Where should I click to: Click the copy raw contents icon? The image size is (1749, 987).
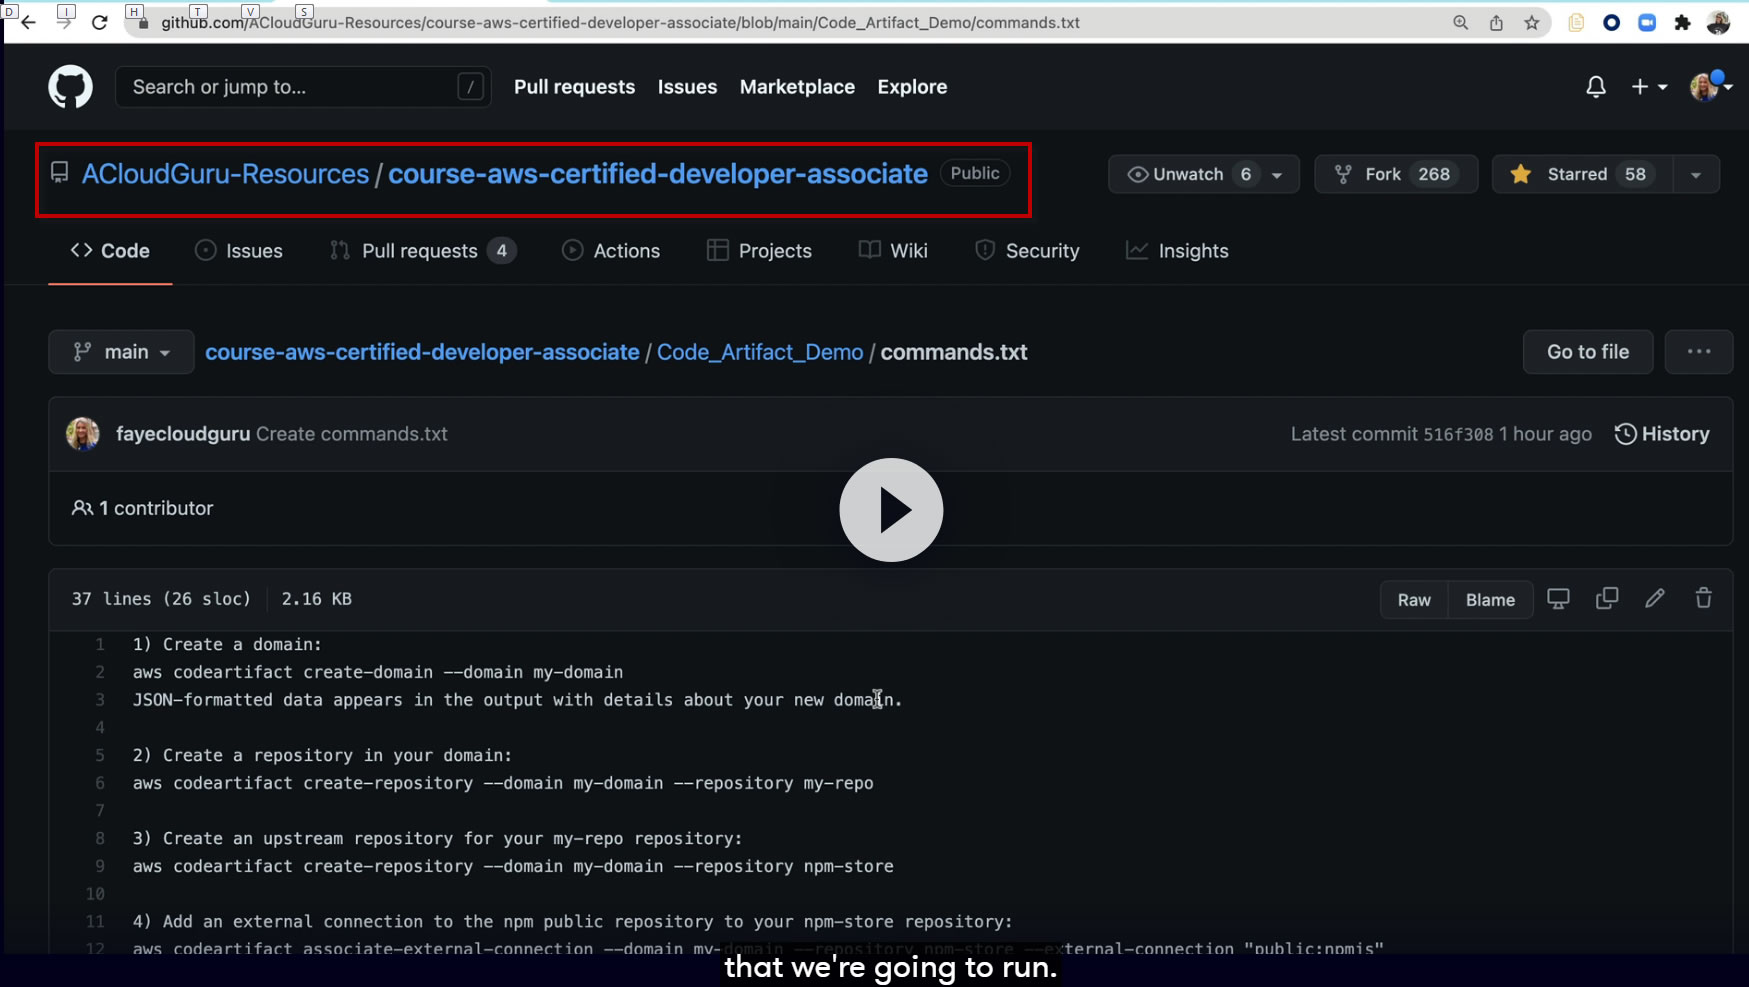tap(1606, 599)
